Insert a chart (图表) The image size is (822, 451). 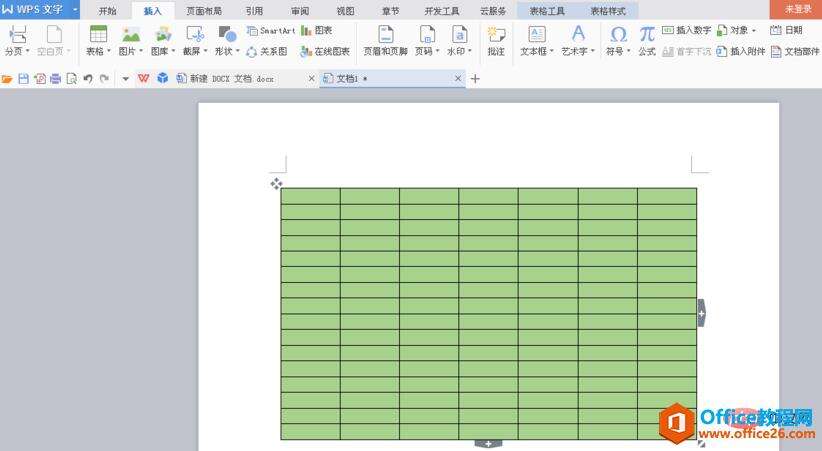(316, 30)
